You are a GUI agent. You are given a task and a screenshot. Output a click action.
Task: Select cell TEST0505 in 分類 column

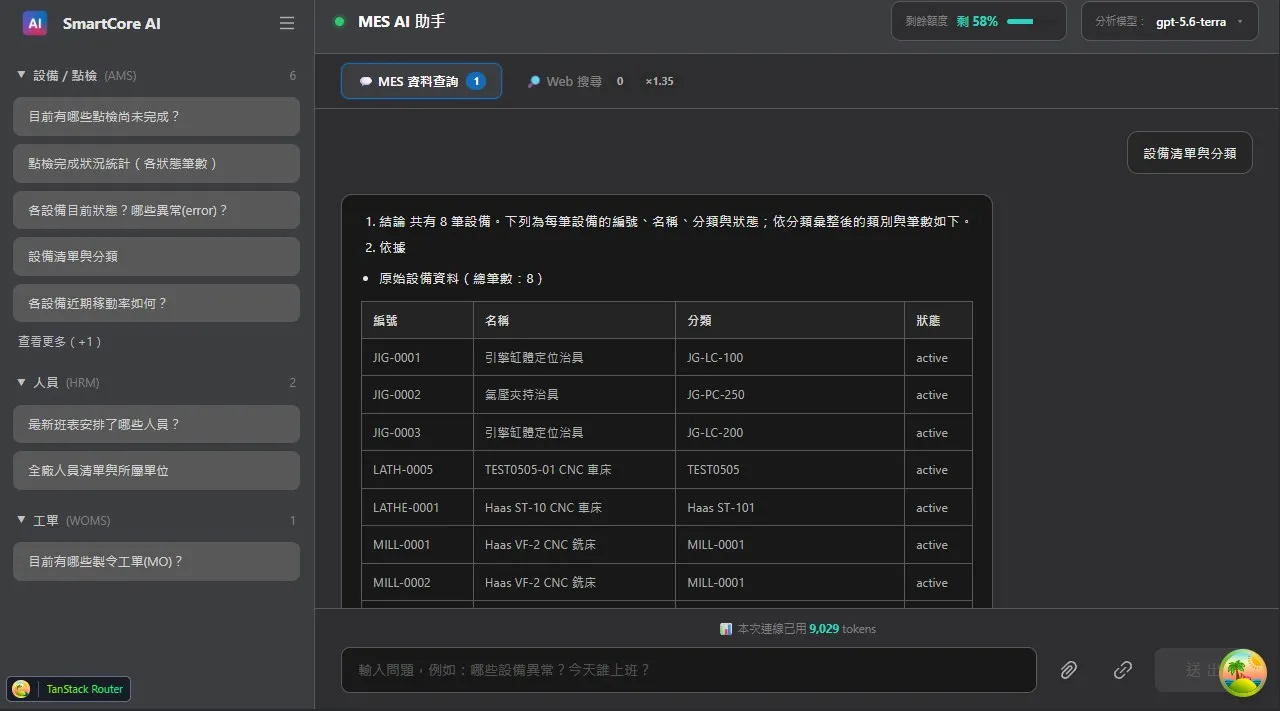790,470
